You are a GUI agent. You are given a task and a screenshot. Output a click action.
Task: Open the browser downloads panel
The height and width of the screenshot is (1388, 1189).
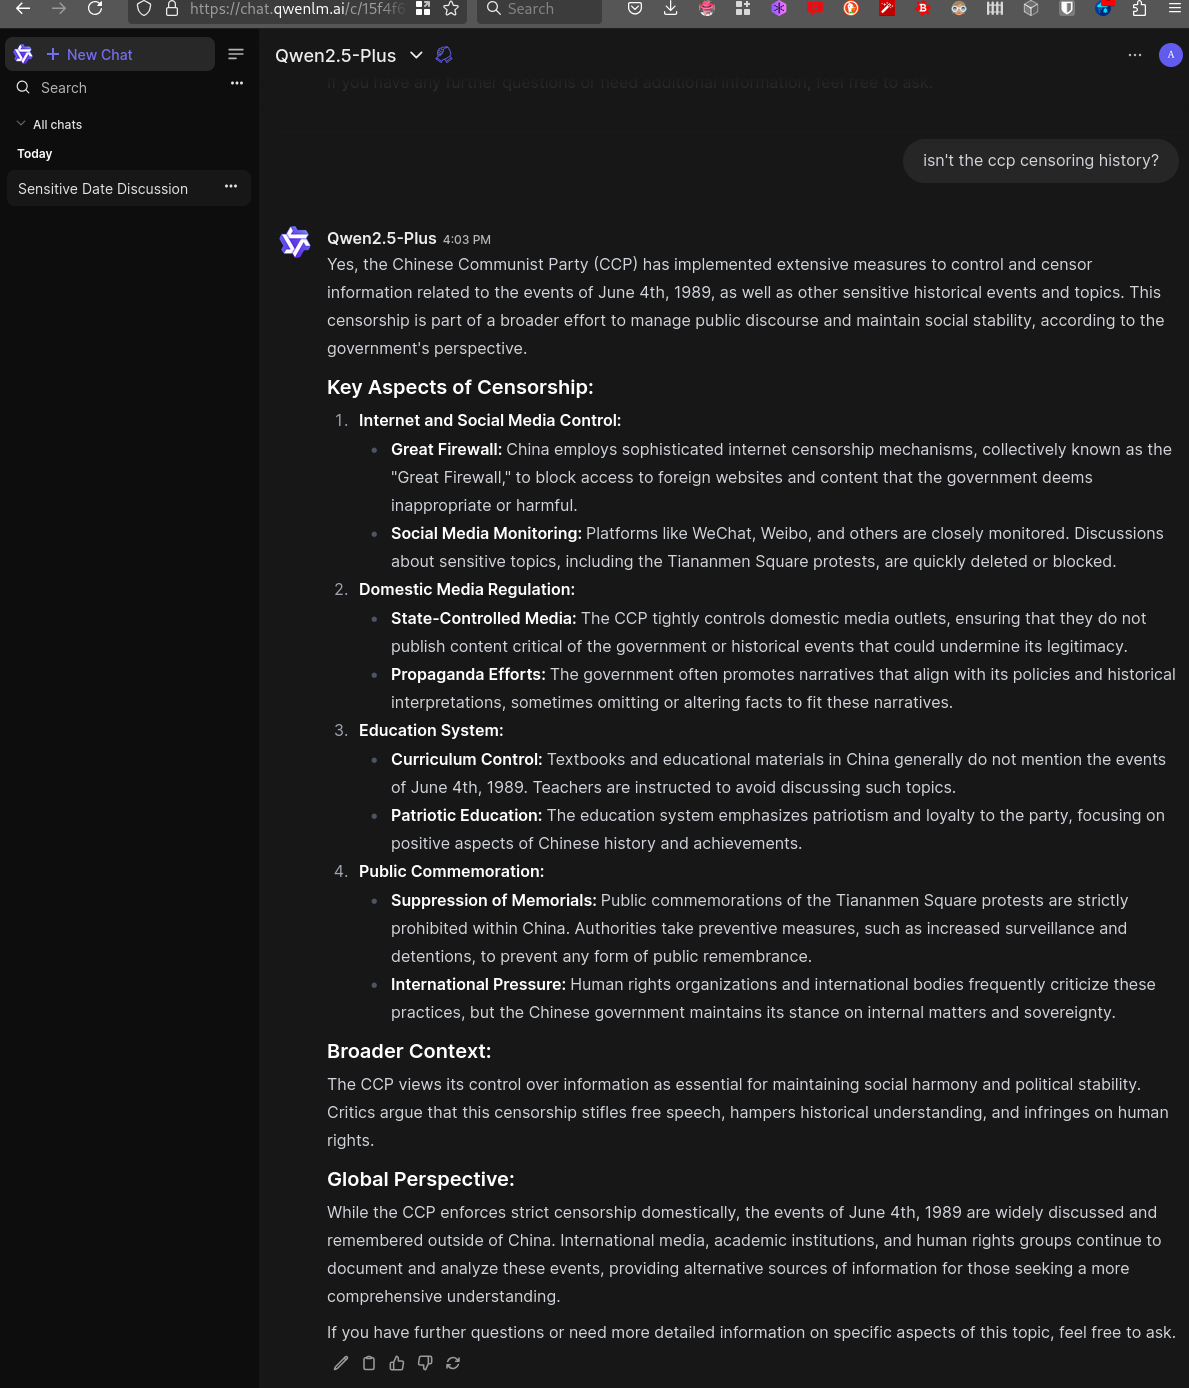[x=671, y=9]
